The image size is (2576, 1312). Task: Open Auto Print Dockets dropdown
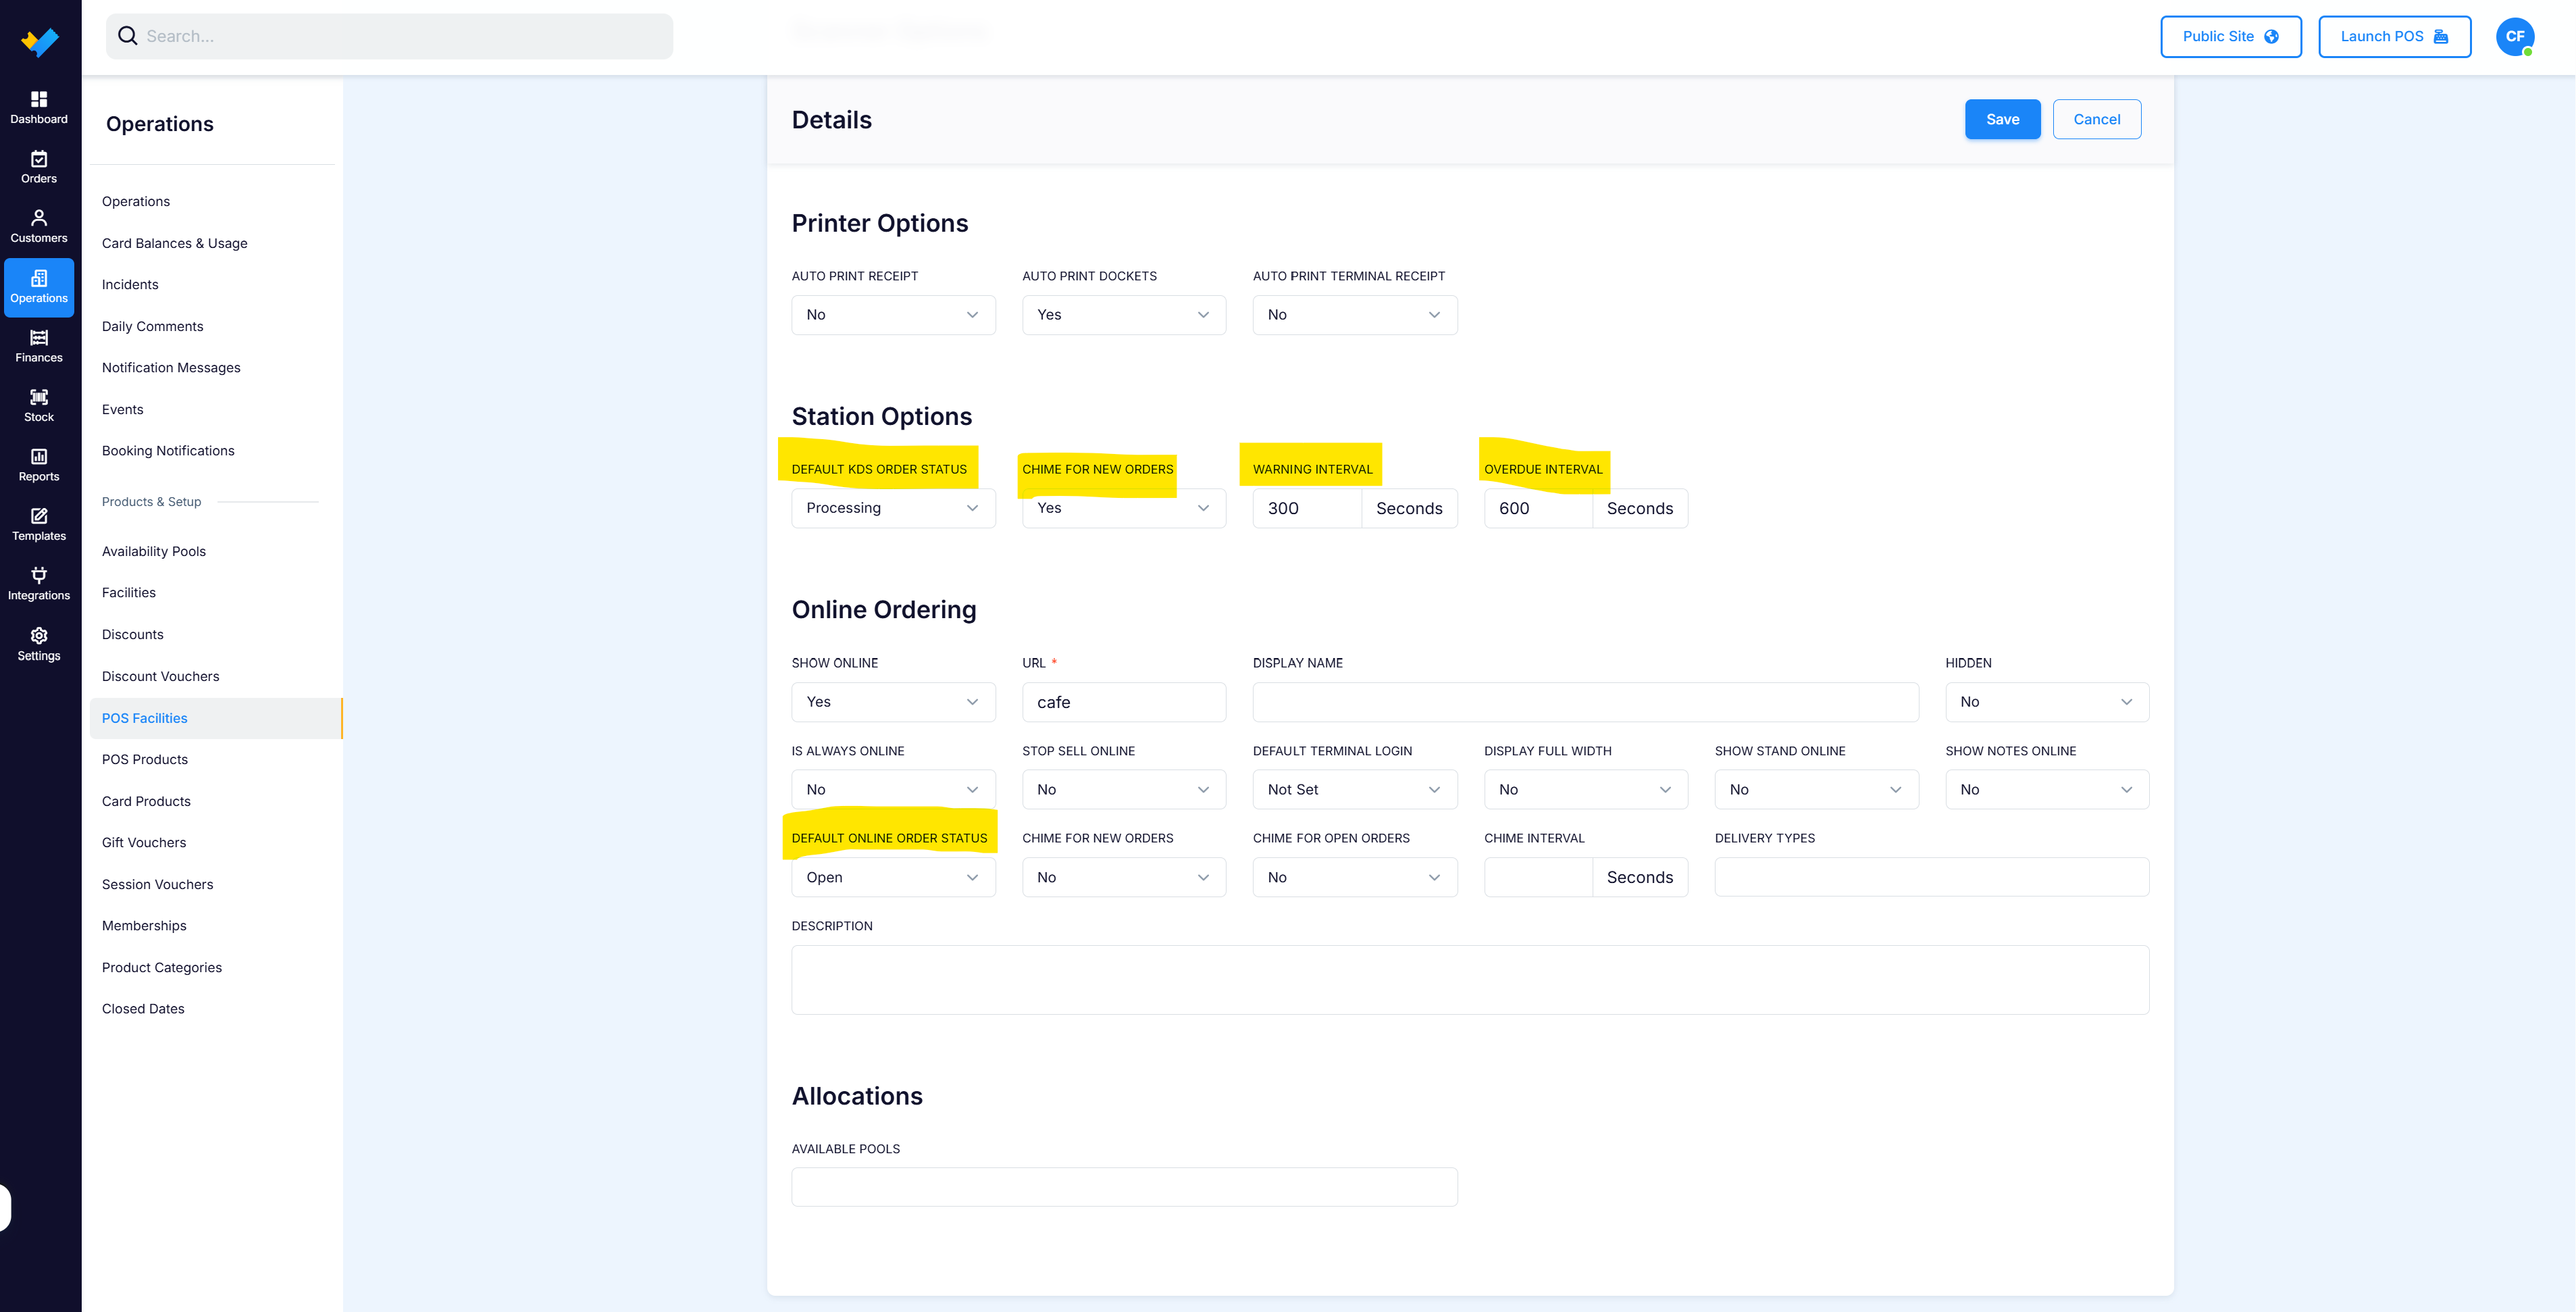1123,315
